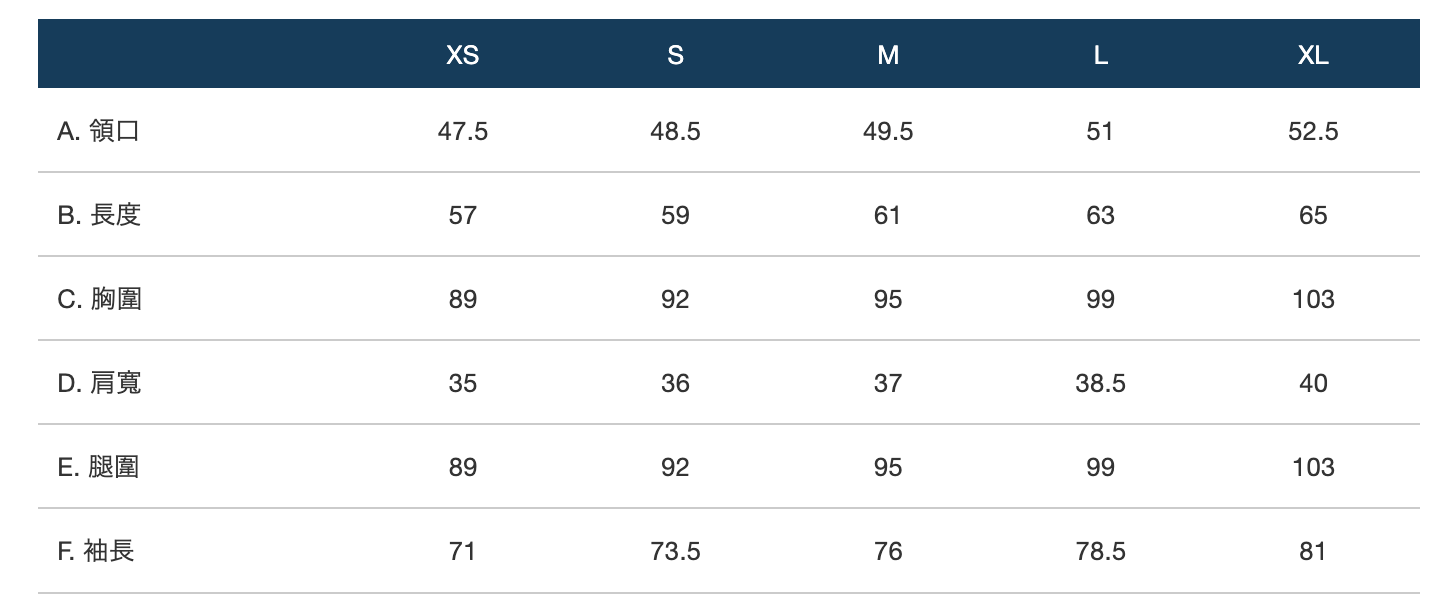Select the XL size column header
Image resolution: width=1454 pixels, height=616 pixels.
[1313, 56]
